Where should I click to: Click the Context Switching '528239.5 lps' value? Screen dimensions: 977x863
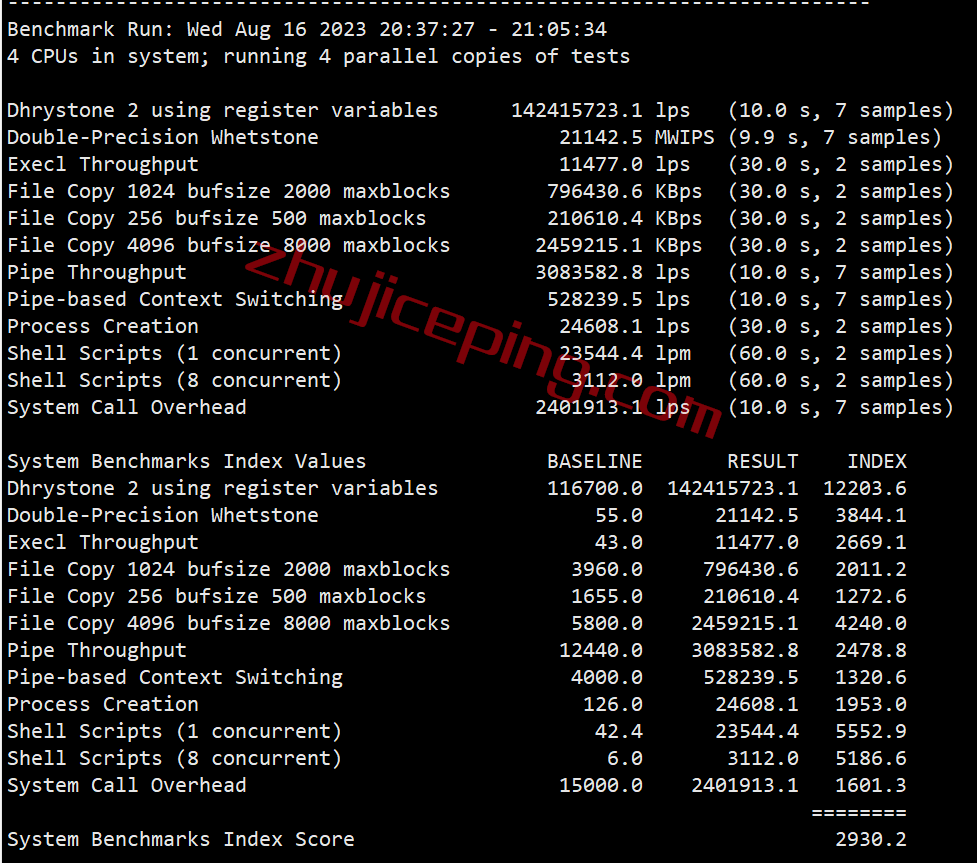pos(619,299)
